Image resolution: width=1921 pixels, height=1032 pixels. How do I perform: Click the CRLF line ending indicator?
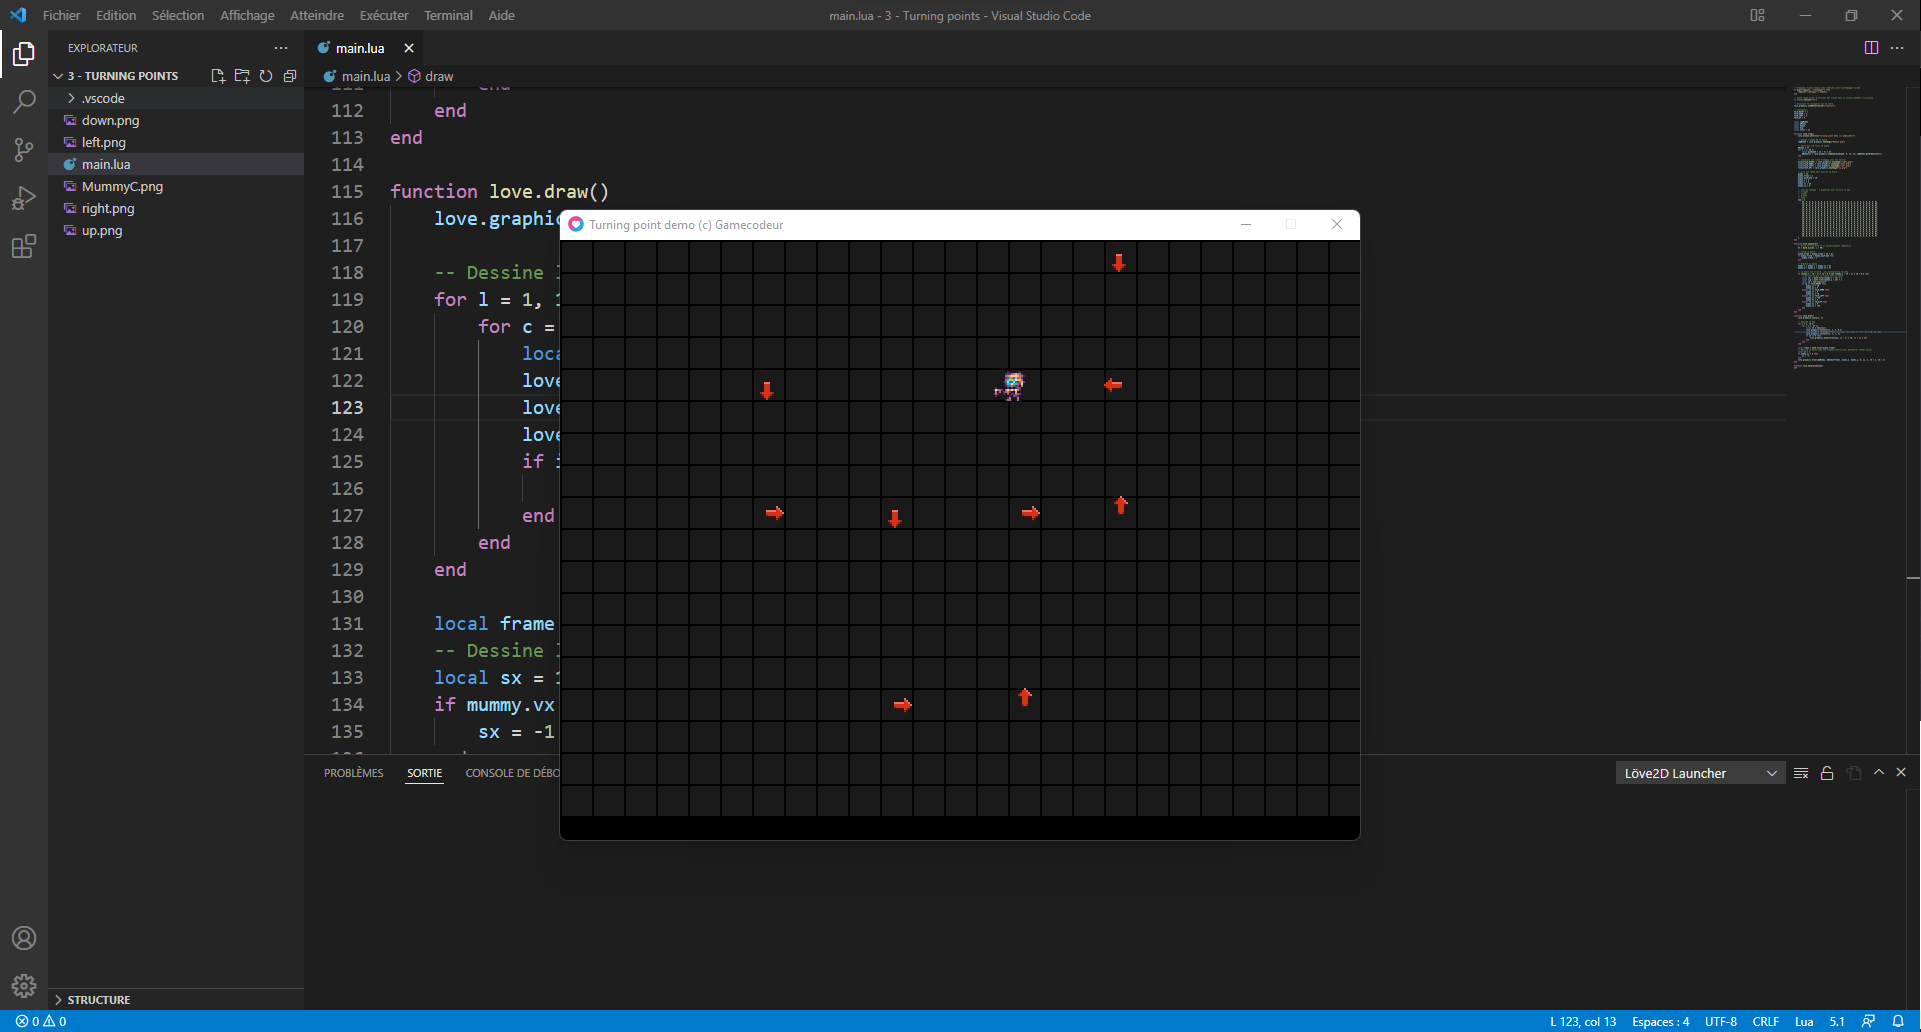pos(1765,1021)
